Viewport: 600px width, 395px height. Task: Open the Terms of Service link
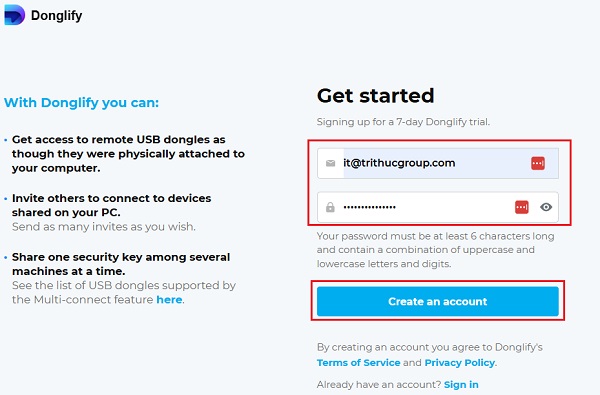[x=358, y=362]
